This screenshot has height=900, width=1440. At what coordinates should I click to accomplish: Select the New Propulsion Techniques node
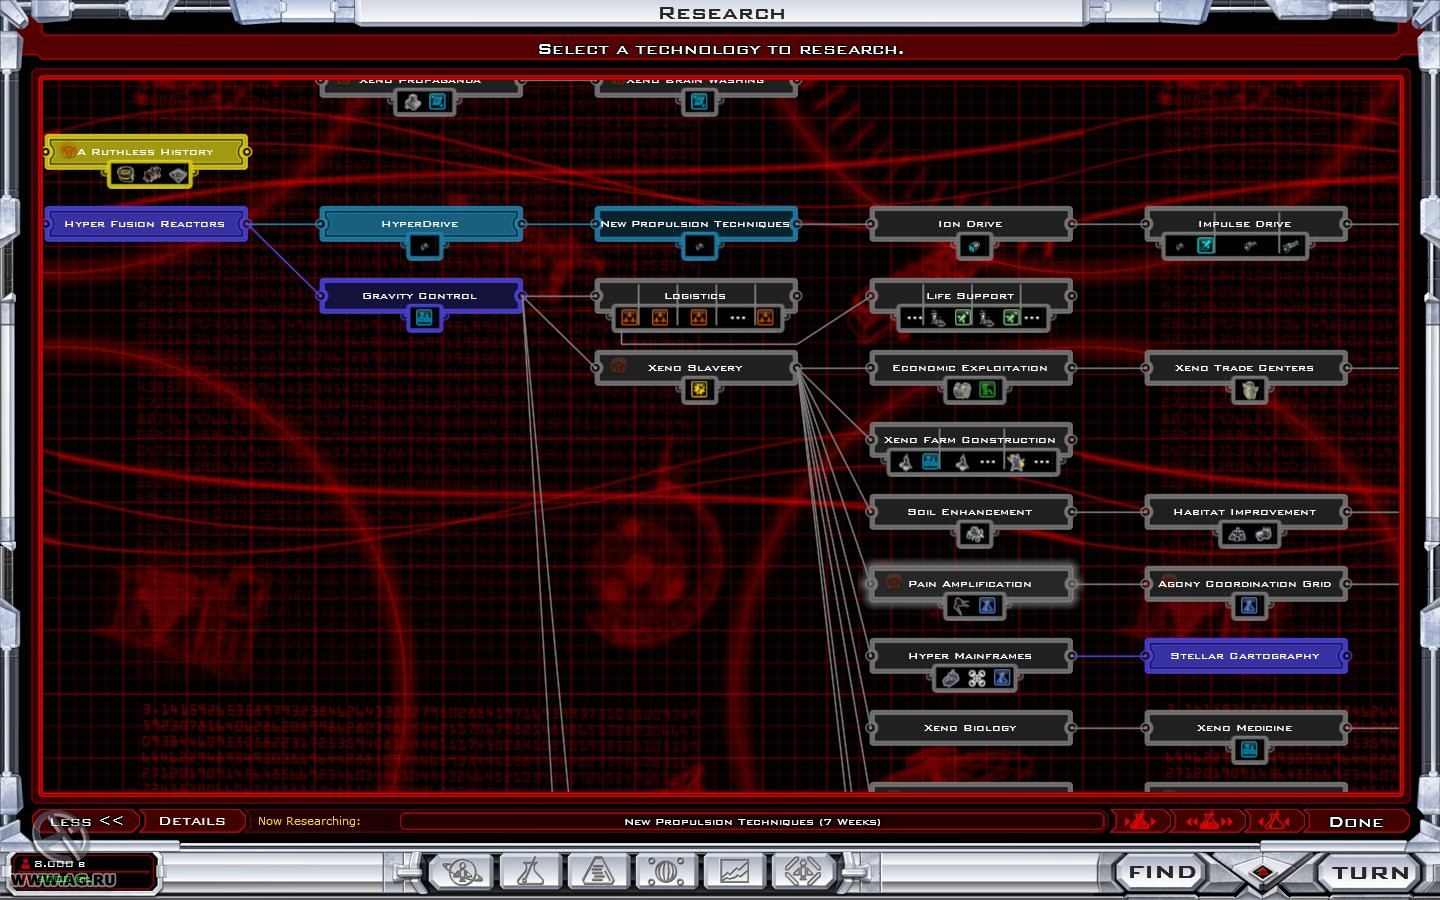695,224
